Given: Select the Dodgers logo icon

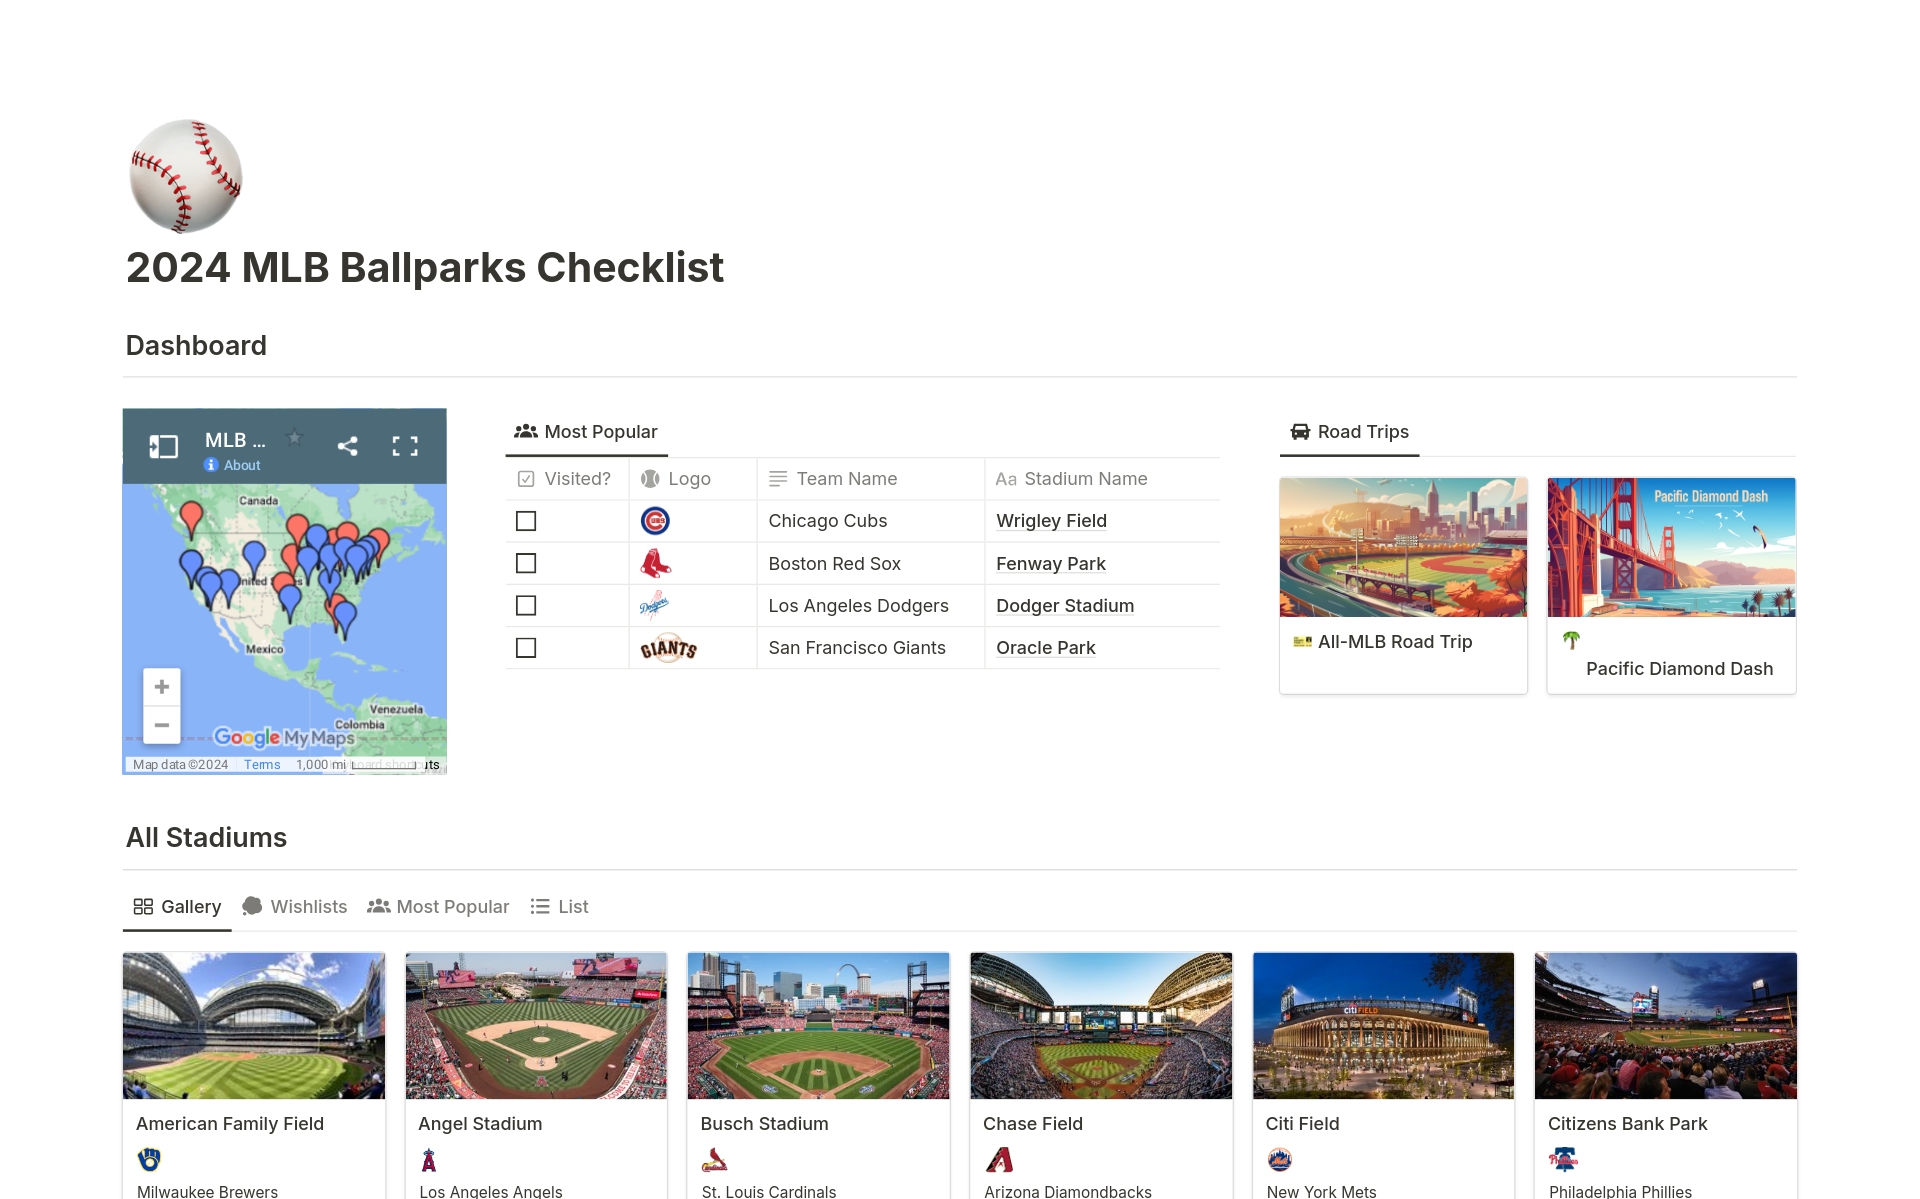Looking at the screenshot, I should click(655, 605).
